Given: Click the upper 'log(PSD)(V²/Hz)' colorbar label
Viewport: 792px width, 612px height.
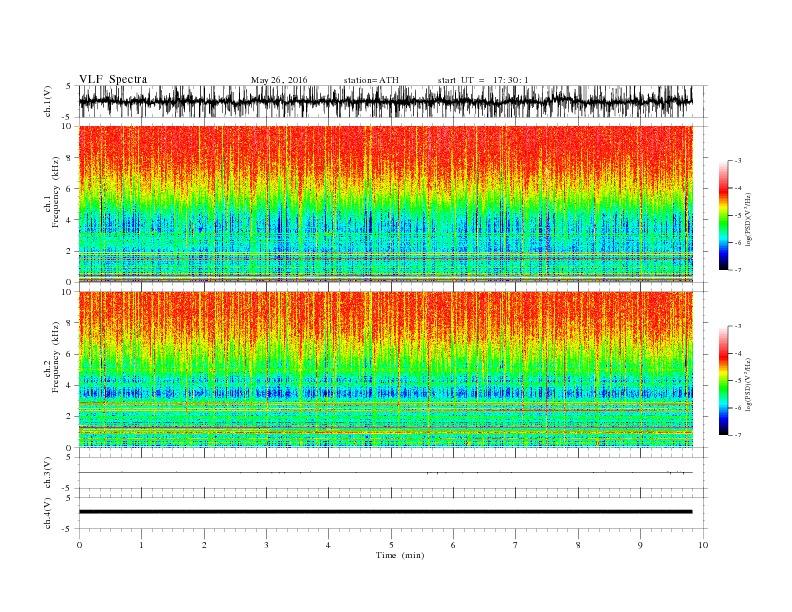Looking at the screenshot, I should coord(749,220).
